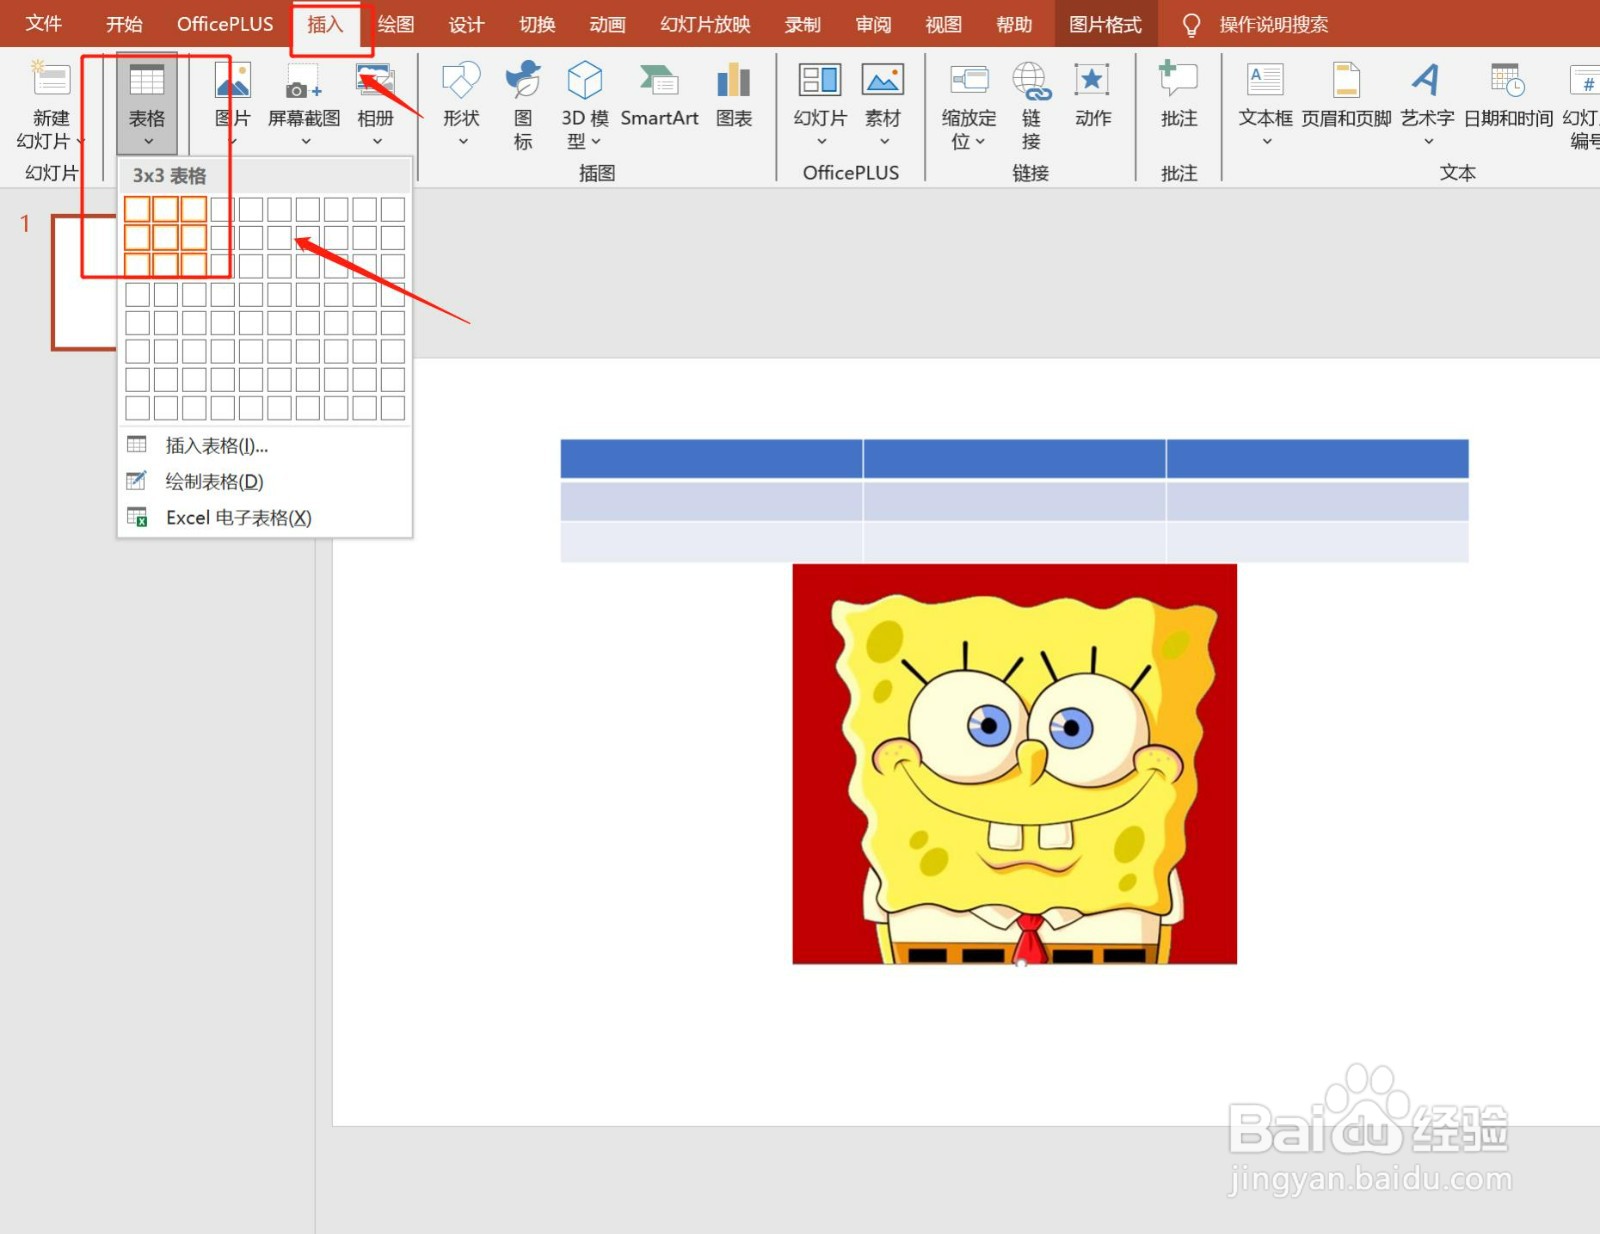Select the SpongeBob picture on slide
Screen dimensions: 1600x1234
pyautogui.click(x=1014, y=764)
